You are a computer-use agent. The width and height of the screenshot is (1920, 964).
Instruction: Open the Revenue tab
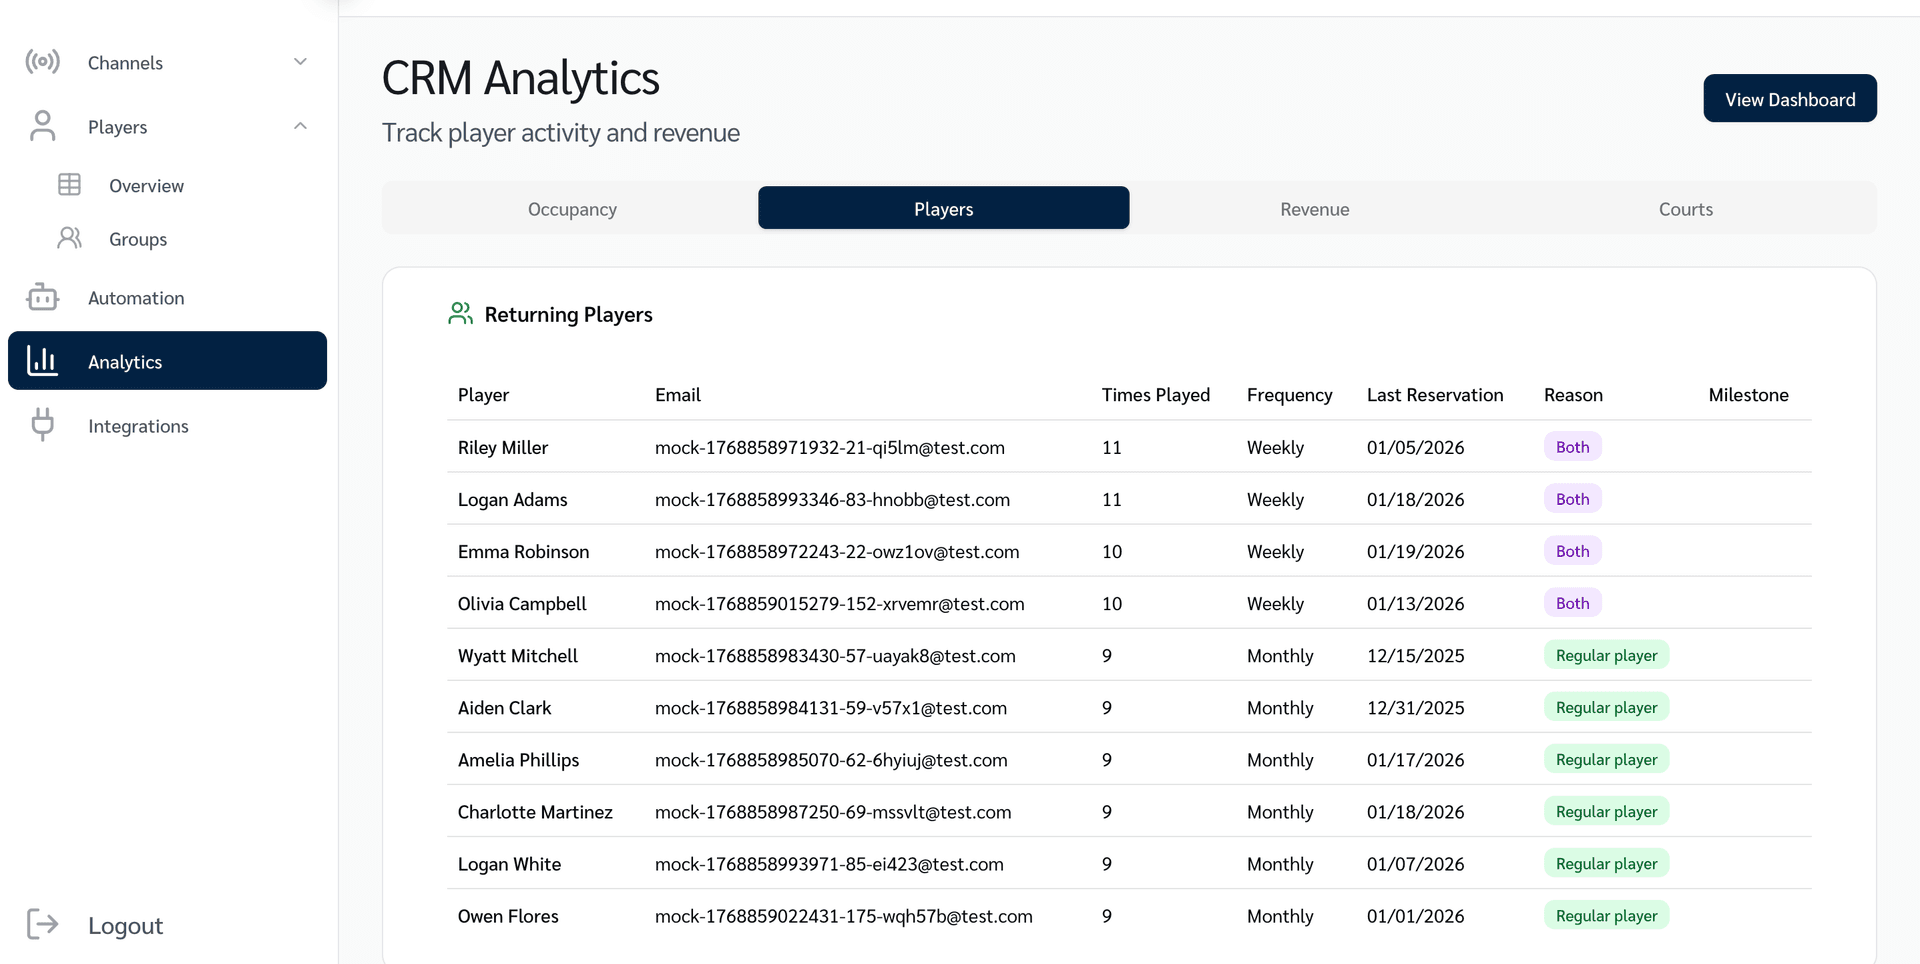(x=1314, y=209)
